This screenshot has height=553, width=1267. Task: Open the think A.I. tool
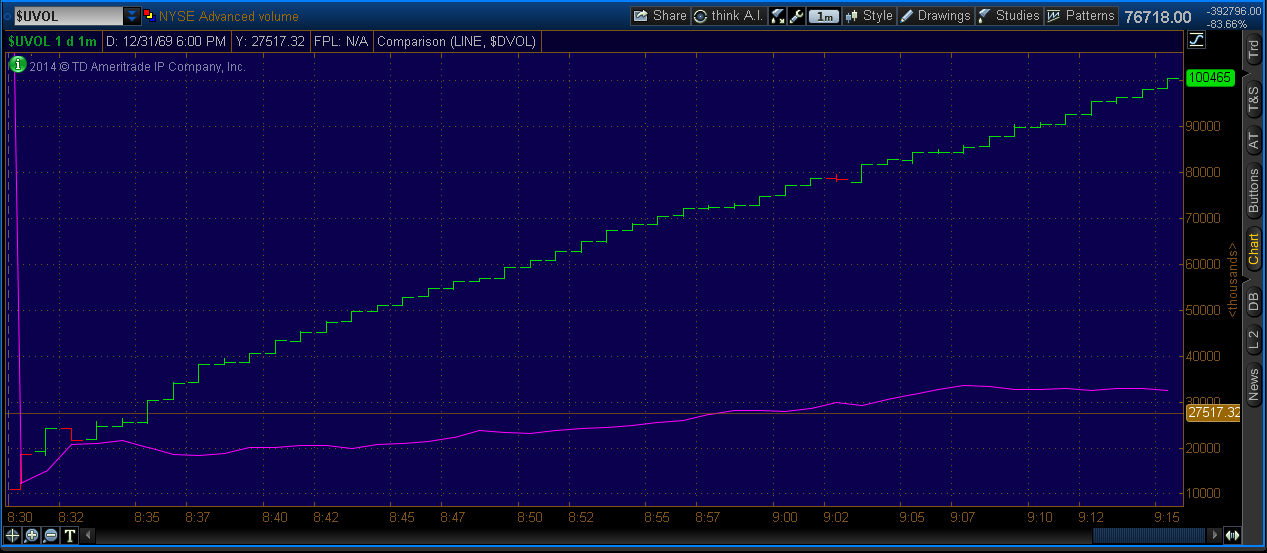click(x=729, y=16)
